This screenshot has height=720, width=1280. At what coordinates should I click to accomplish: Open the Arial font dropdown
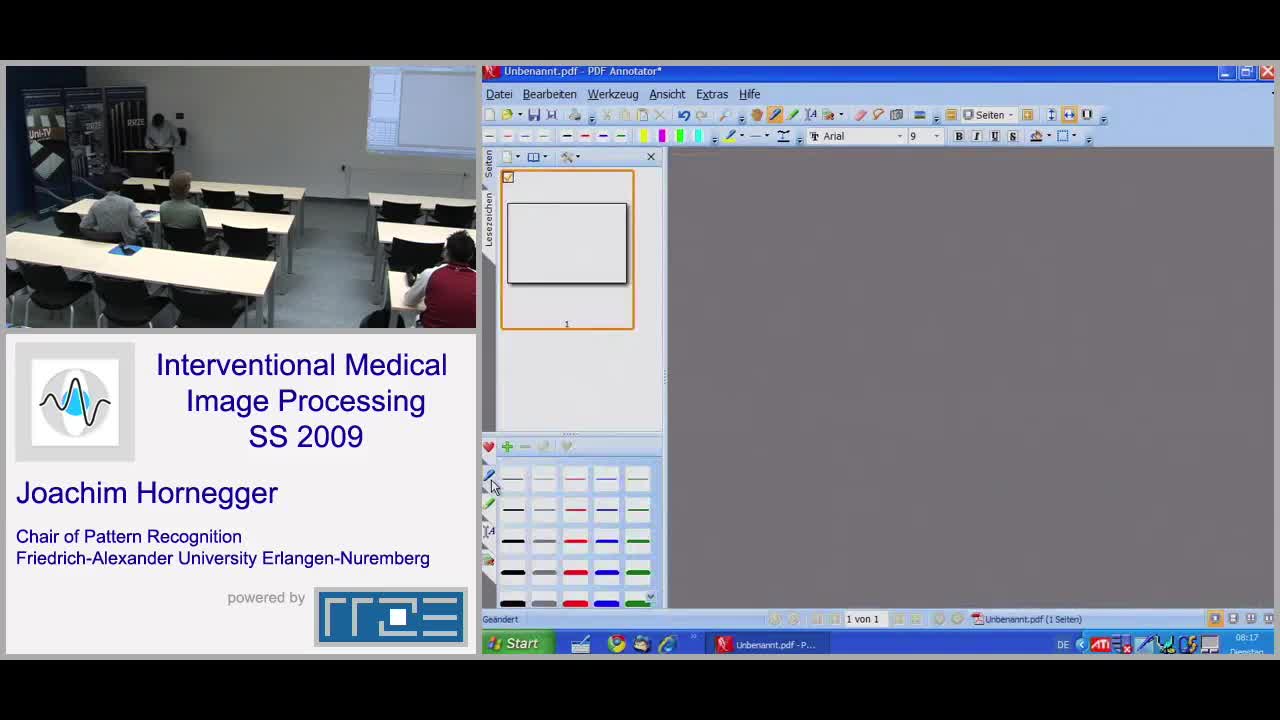tap(899, 136)
